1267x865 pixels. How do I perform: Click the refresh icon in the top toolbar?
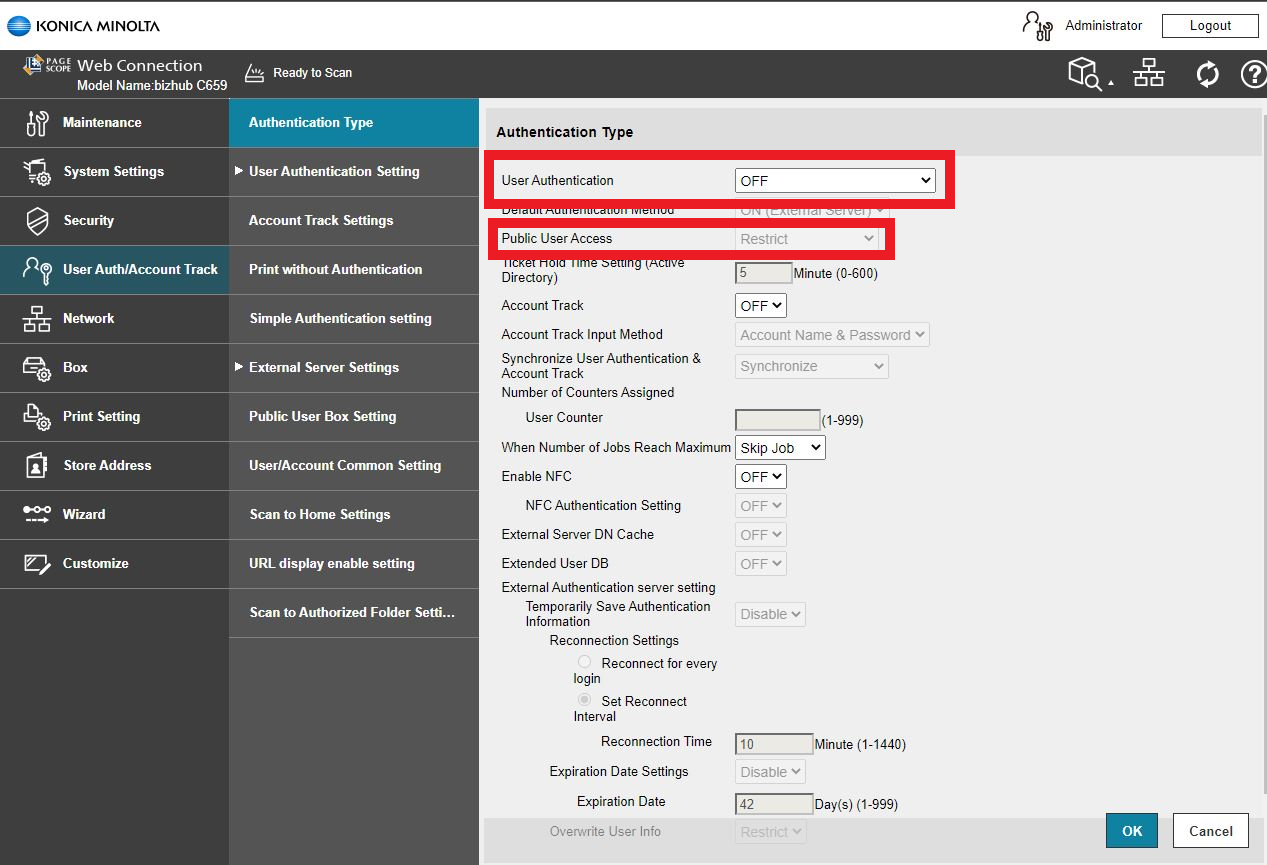click(x=1207, y=73)
